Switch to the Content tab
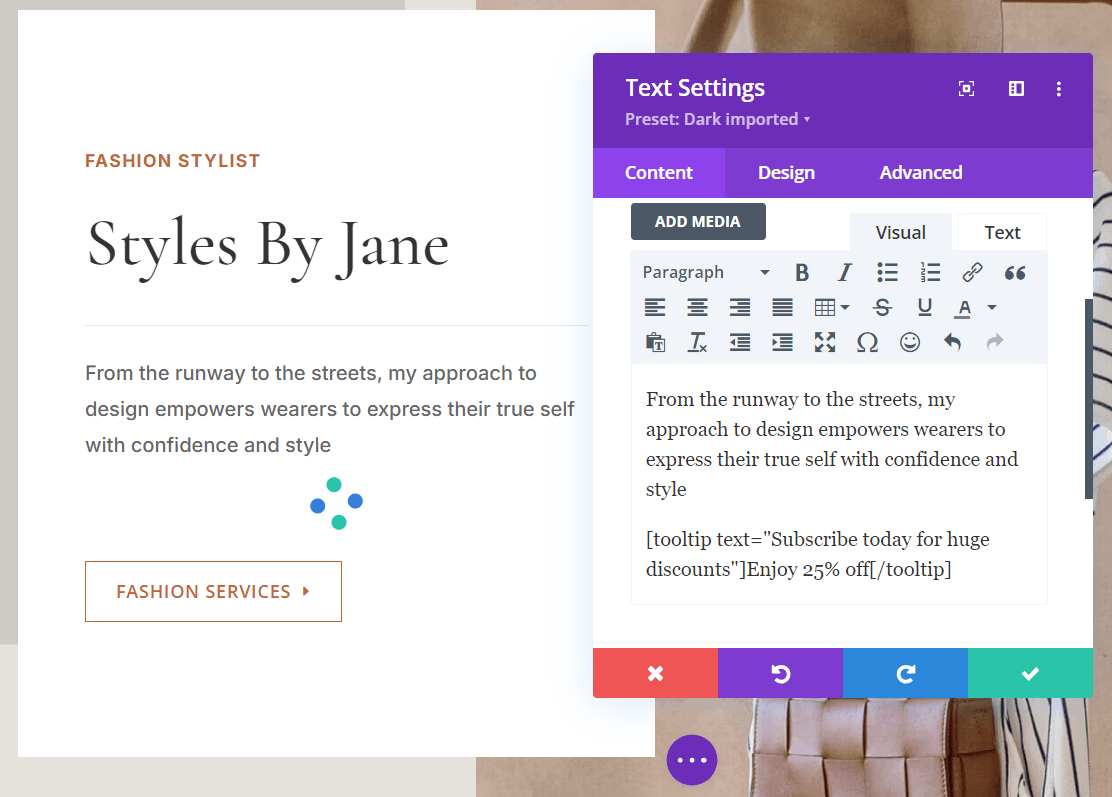The image size is (1112, 797). [x=658, y=172]
